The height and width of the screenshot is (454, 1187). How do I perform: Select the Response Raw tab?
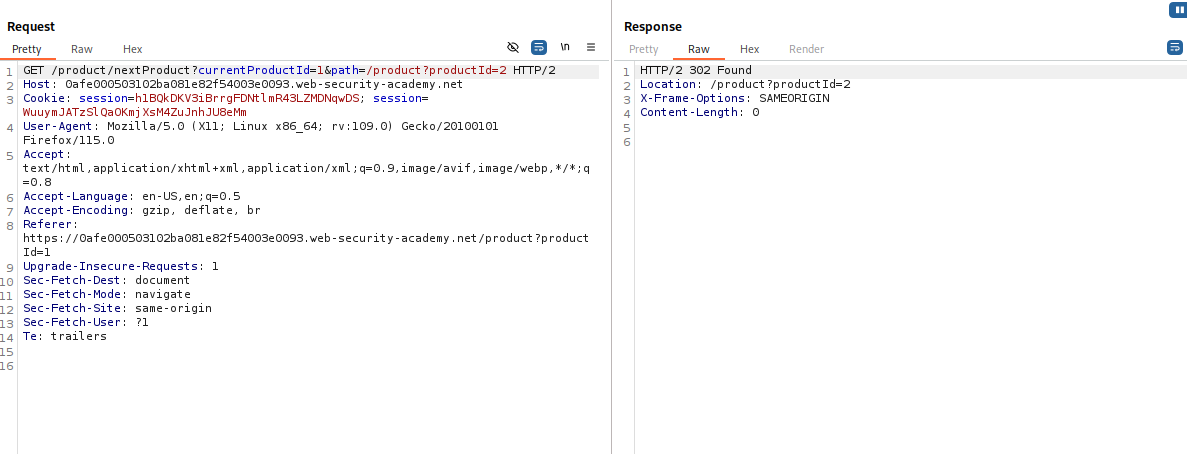click(x=698, y=49)
